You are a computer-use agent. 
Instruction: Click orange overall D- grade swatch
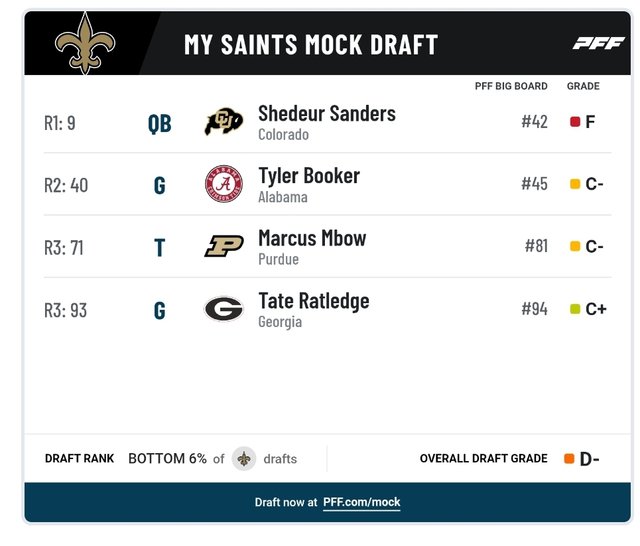pyautogui.click(x=569, y=458)
